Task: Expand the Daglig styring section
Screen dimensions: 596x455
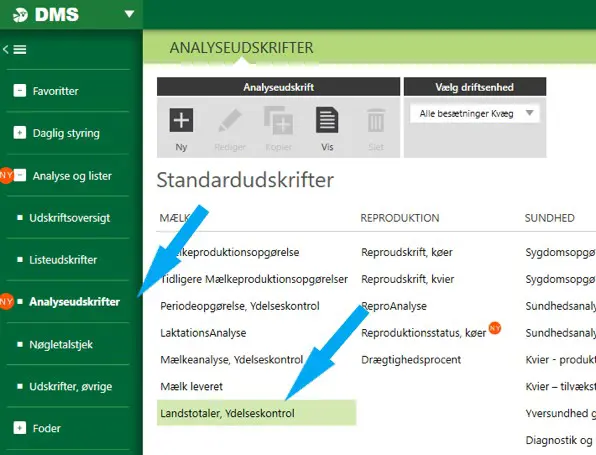Action: (x=20, y=133)
